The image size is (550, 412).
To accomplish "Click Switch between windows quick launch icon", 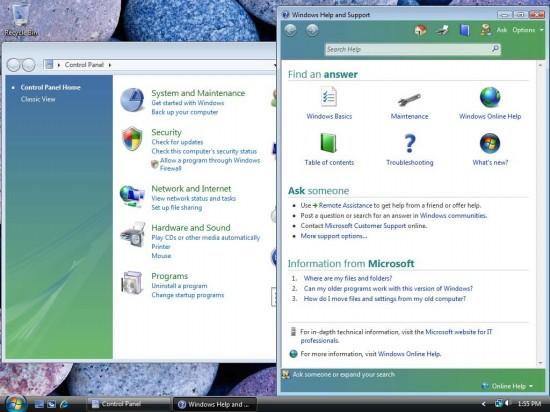I will [x=52, y=404].
